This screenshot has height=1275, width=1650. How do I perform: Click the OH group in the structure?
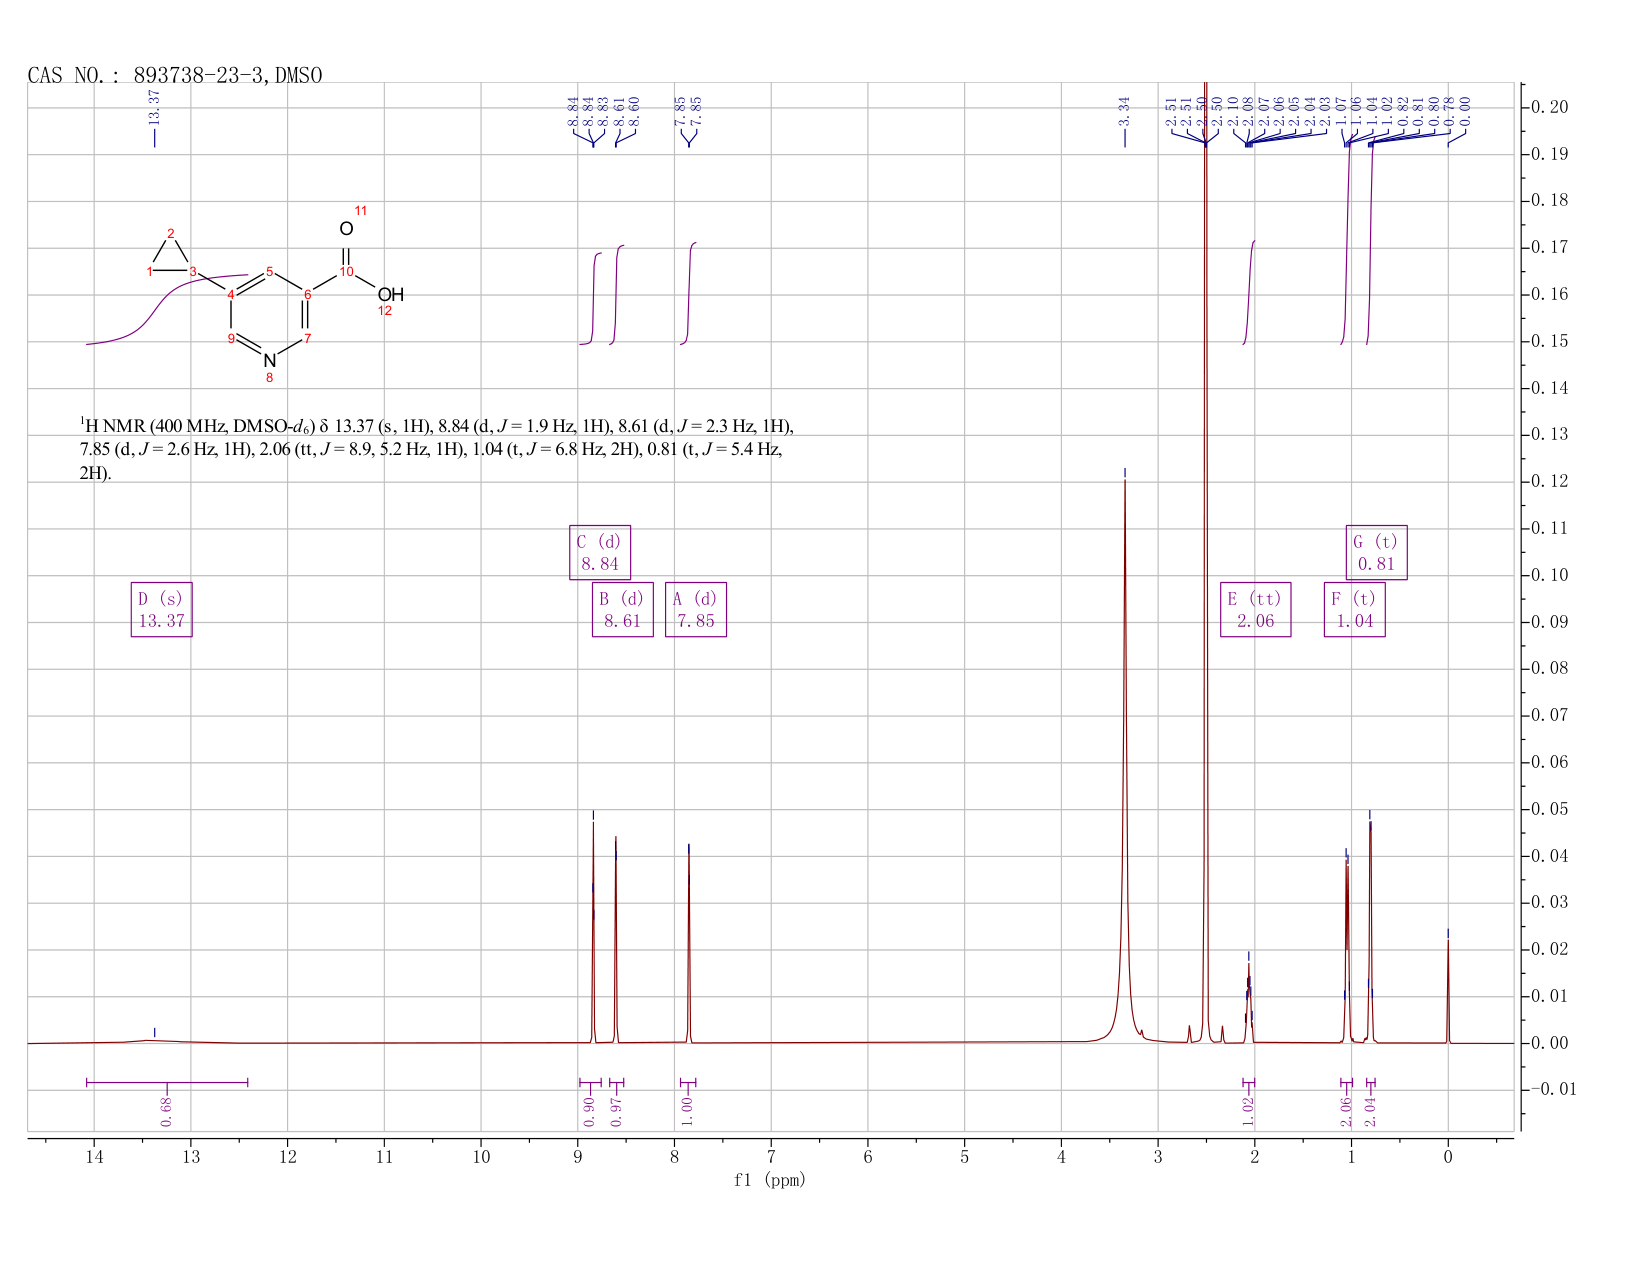click(391, 295)
